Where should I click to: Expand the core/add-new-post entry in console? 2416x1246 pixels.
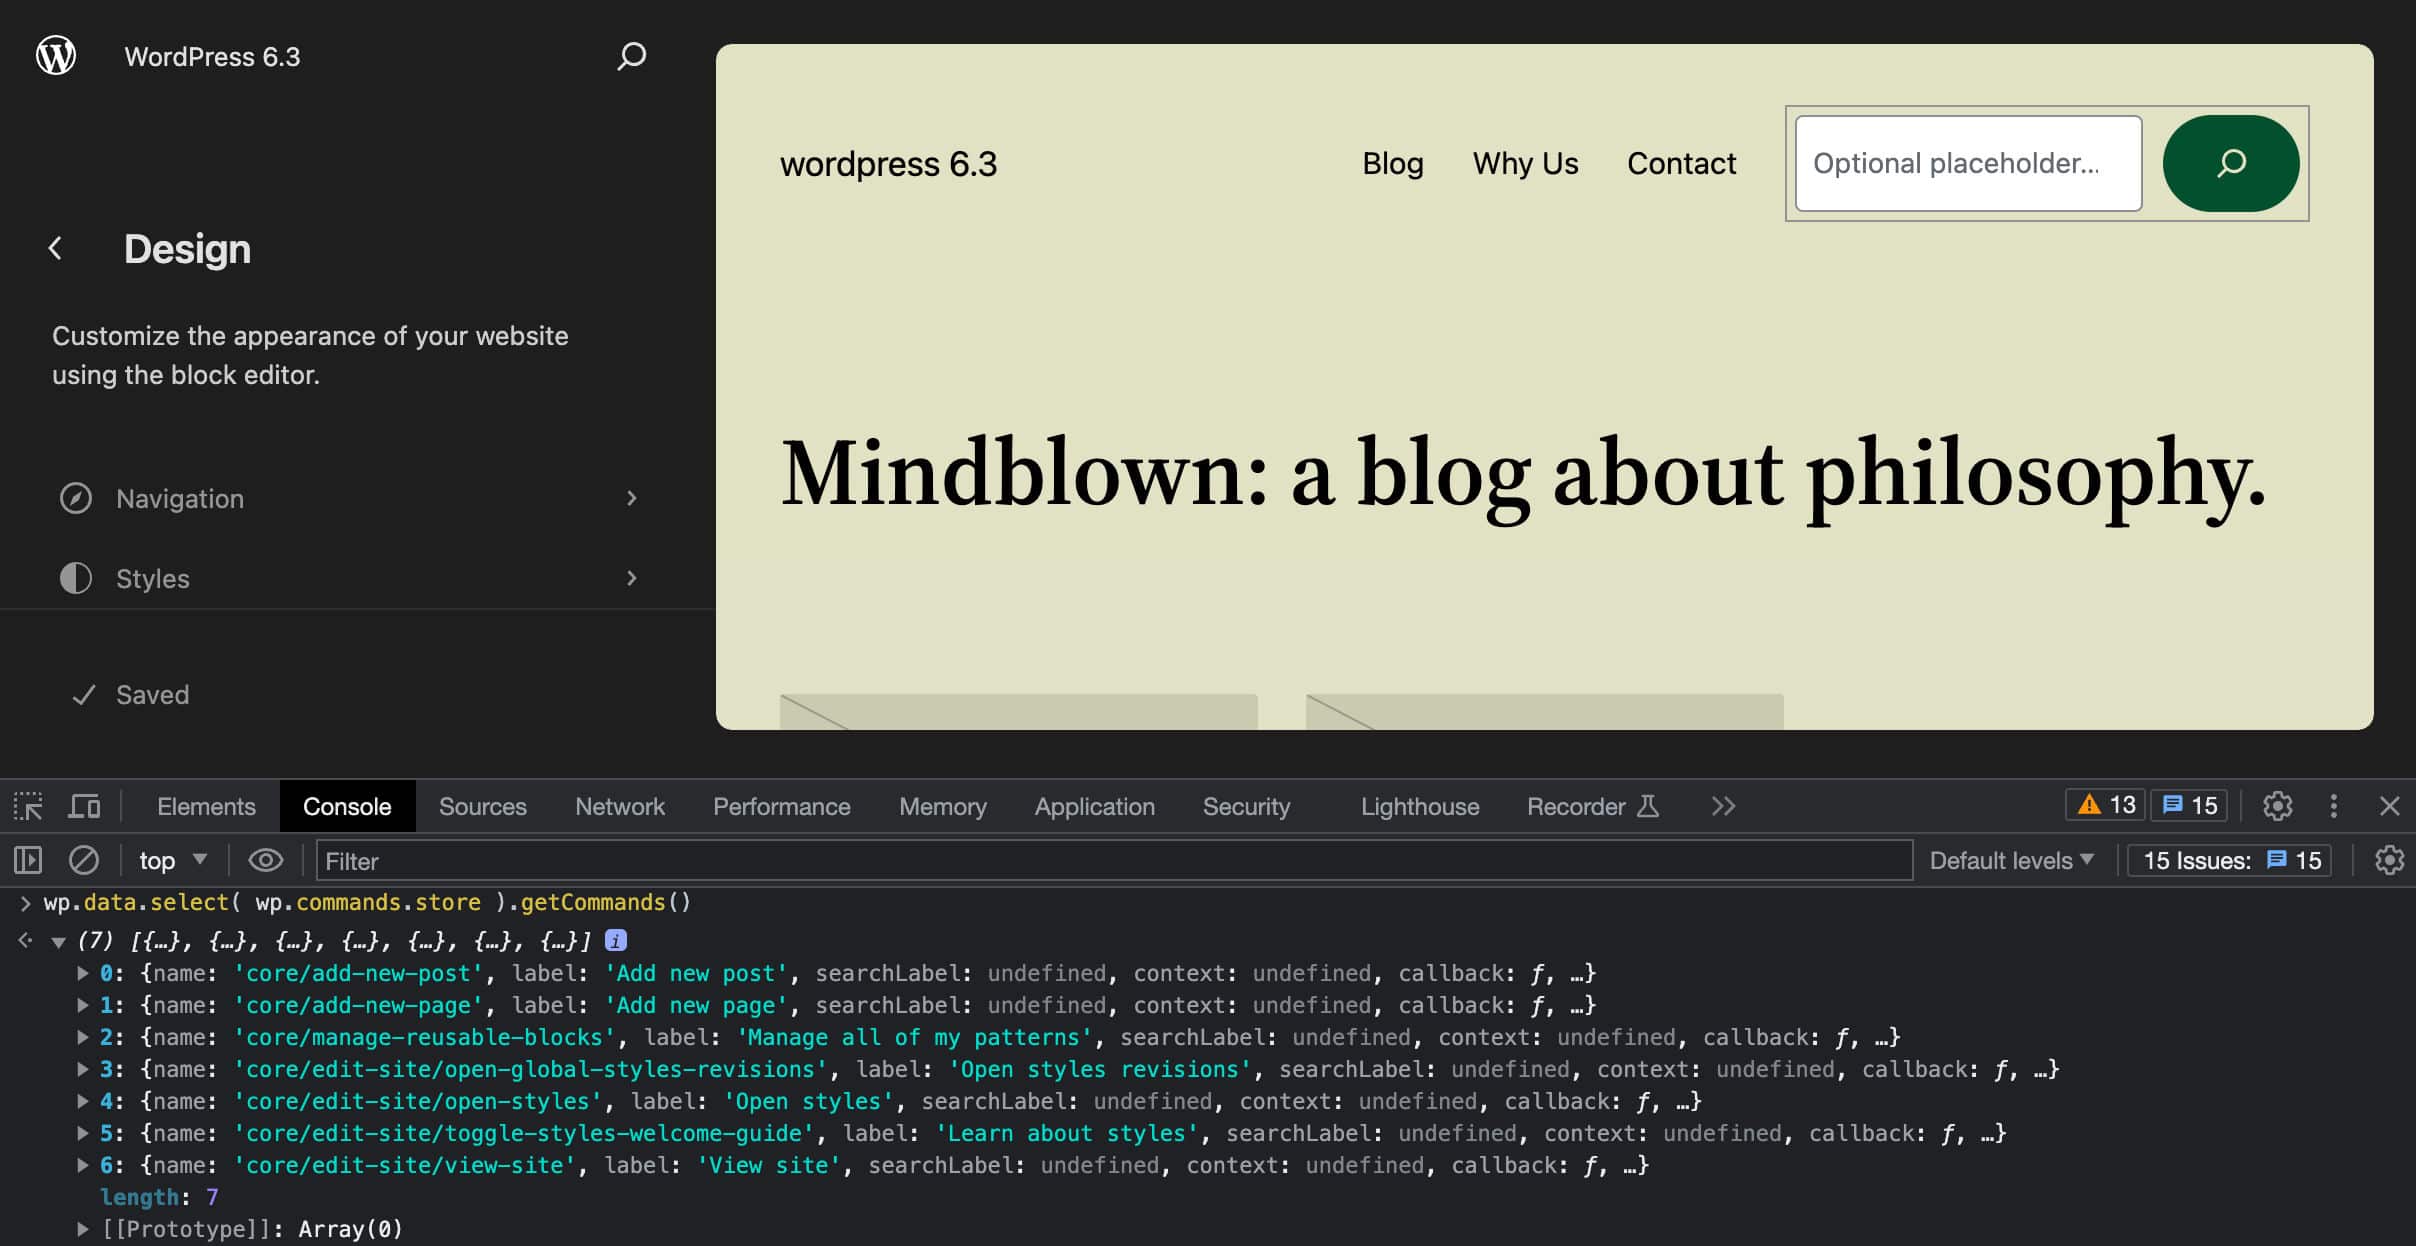click(82, 972)
